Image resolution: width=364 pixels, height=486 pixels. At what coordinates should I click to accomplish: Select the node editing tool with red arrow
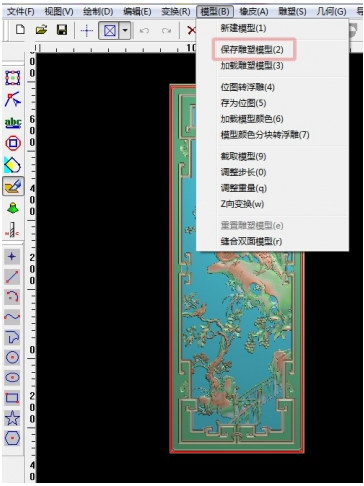(13, 99)
